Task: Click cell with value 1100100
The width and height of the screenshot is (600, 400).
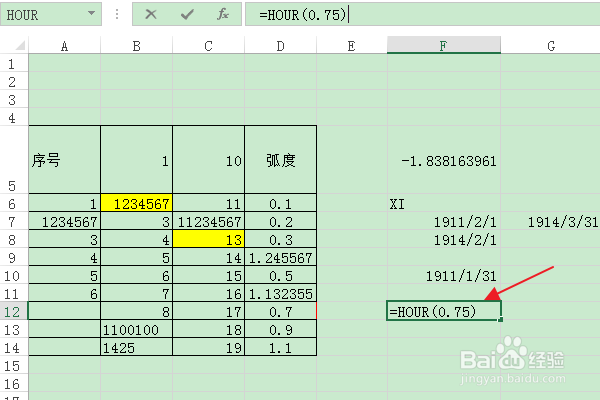Action: 136,329
